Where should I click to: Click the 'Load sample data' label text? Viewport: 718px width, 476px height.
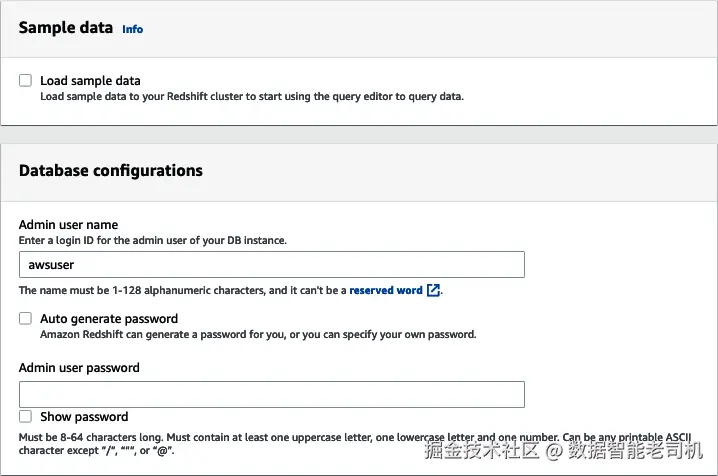coord(90,81)
